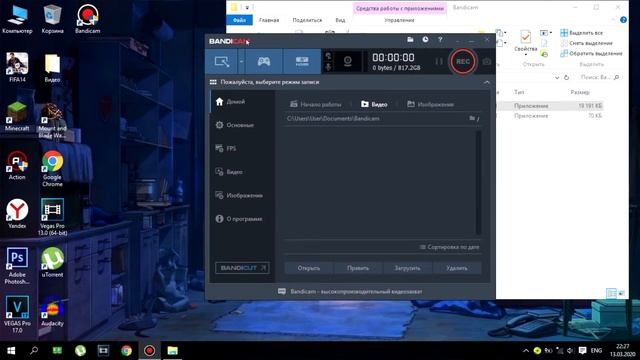Open the Поделиться ribbon tab in Explorer
The height and width of the screenshot is (360, 640).
(x=307, y=20)
